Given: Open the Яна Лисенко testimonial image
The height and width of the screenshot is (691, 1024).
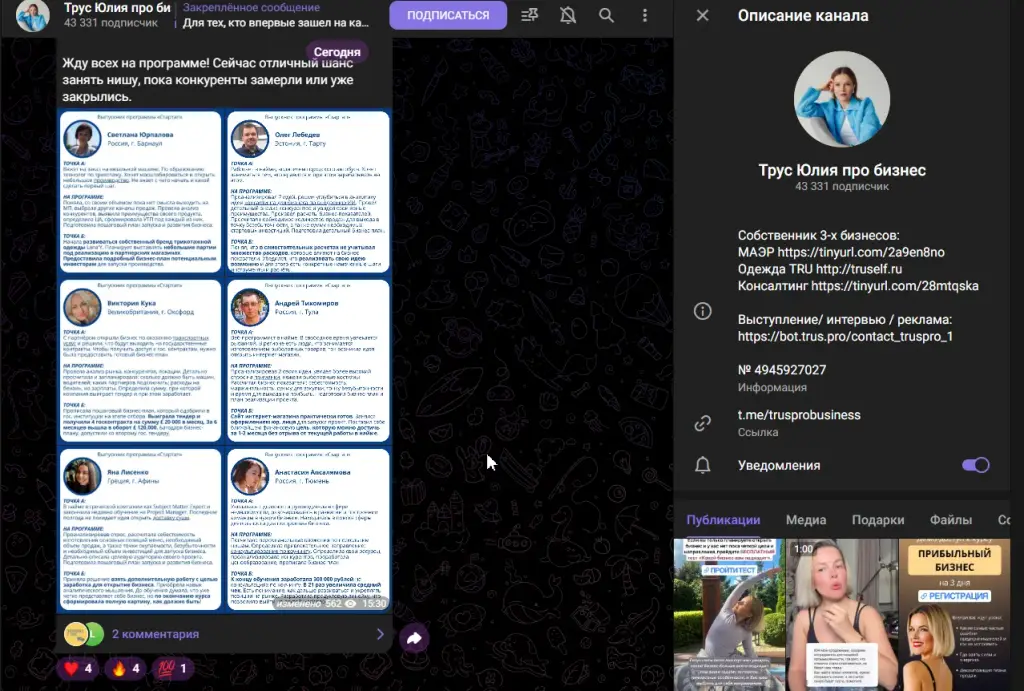Looking at the screenshot, I should (140, 530).
